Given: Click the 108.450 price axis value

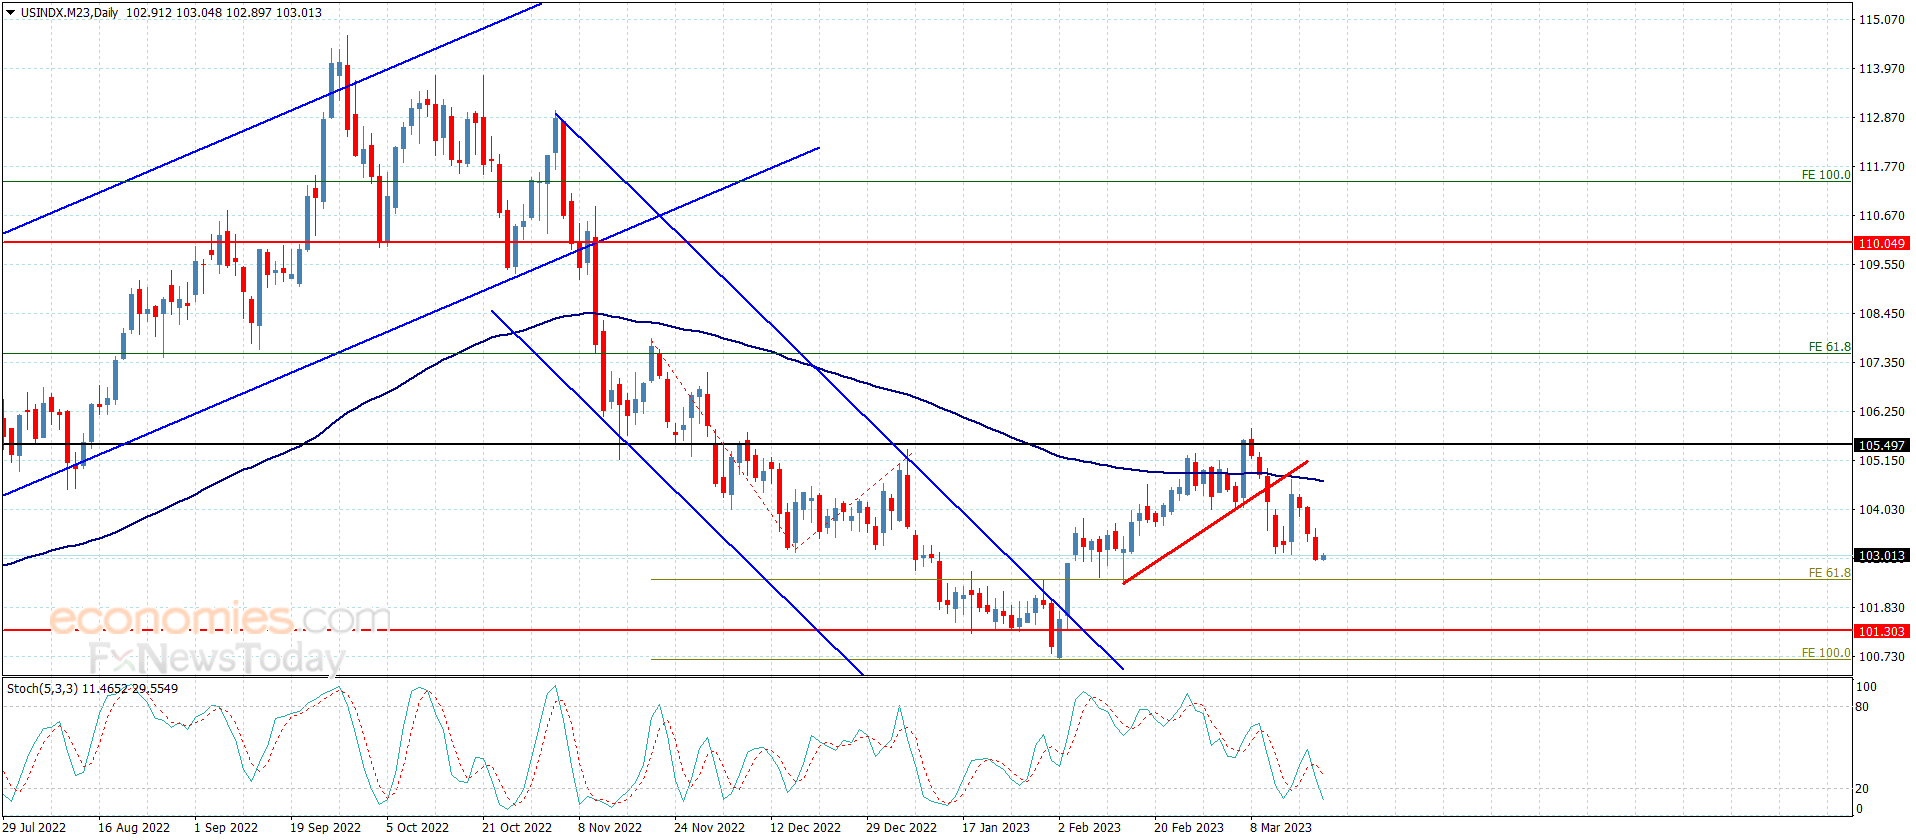Looking at the screenshot, I should [1881, 313].
